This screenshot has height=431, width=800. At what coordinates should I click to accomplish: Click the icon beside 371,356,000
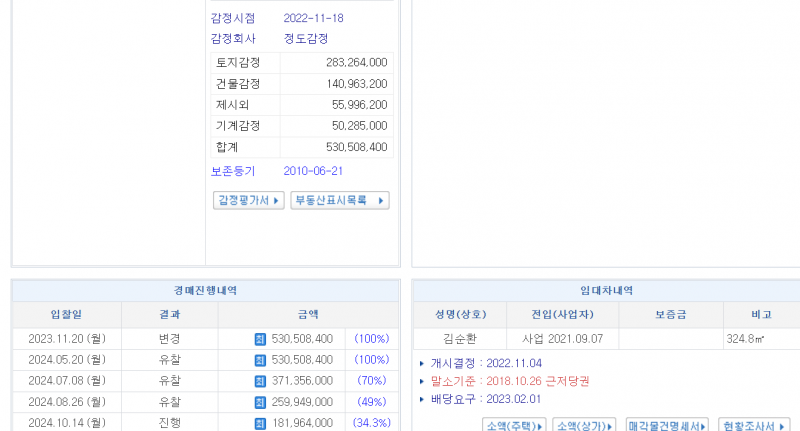pos(260,381)
